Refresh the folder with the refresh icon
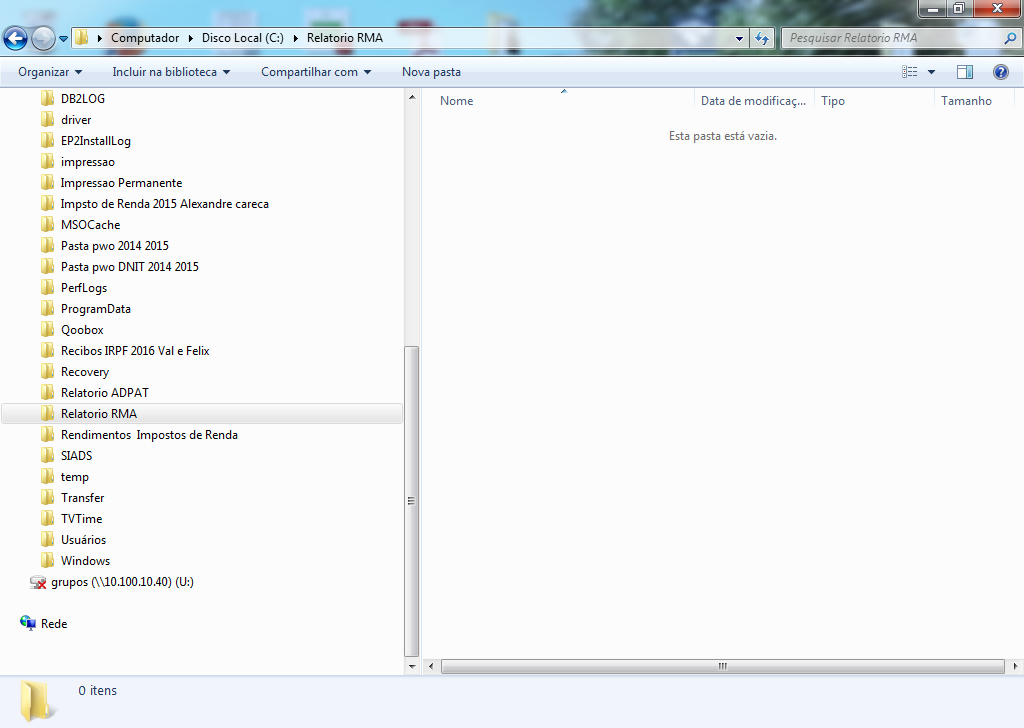Screen dimensions: 1024x728 761,39
